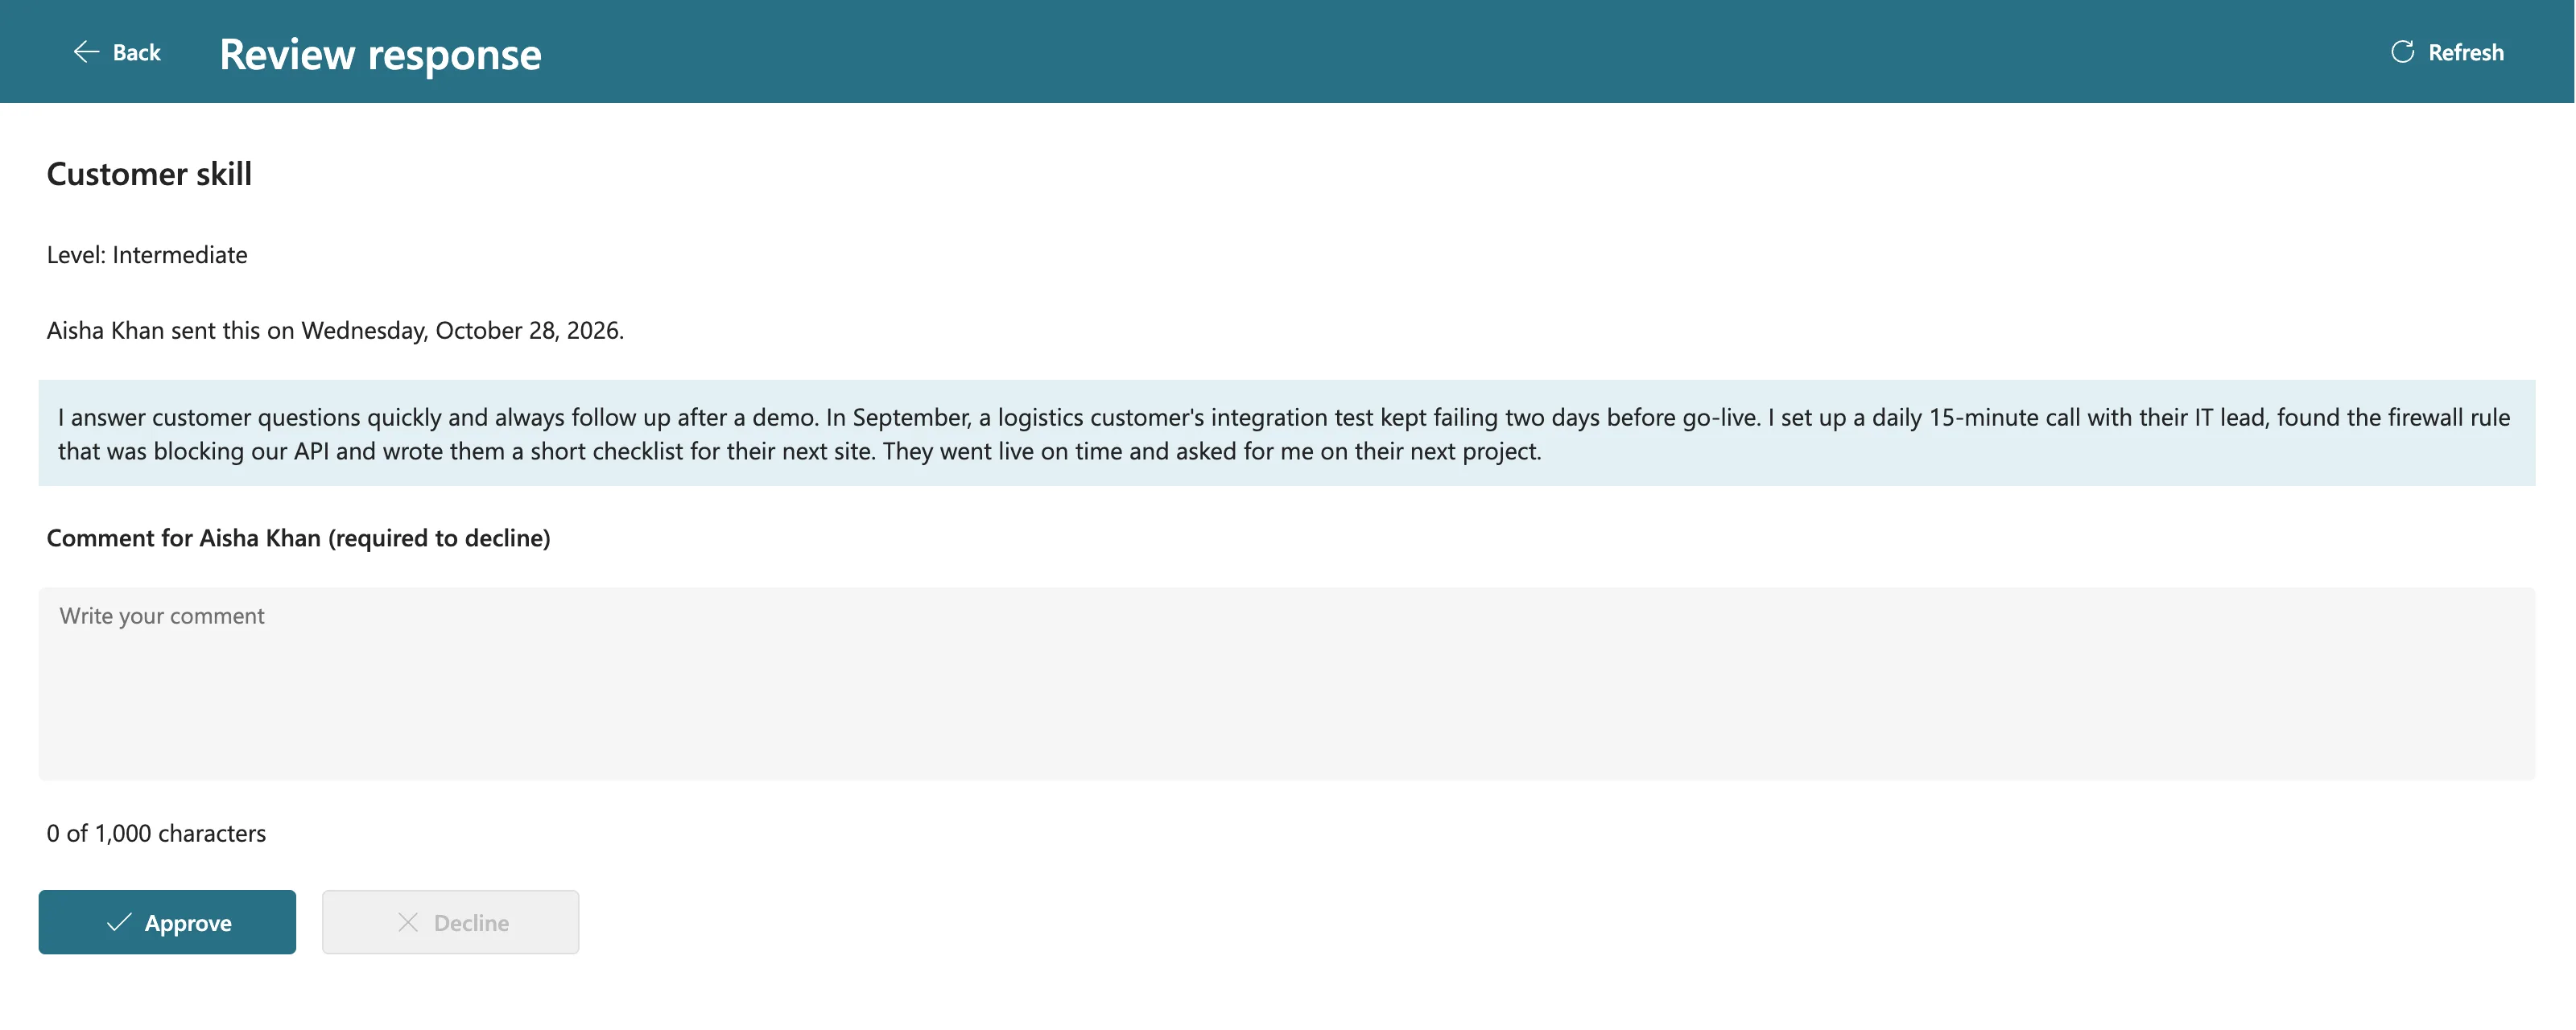
Task: Click the Refresh button
Action: (x=2447, y=52)
